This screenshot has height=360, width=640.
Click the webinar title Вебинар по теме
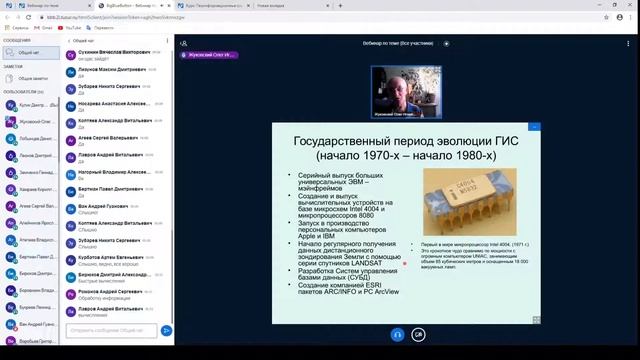coord(398,43)
